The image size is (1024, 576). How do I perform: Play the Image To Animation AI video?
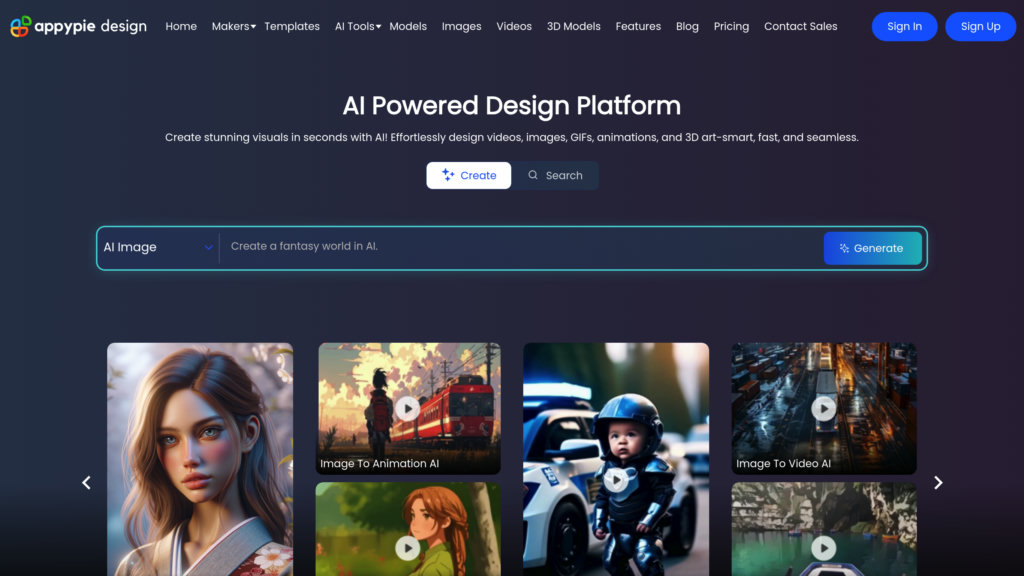408,408
